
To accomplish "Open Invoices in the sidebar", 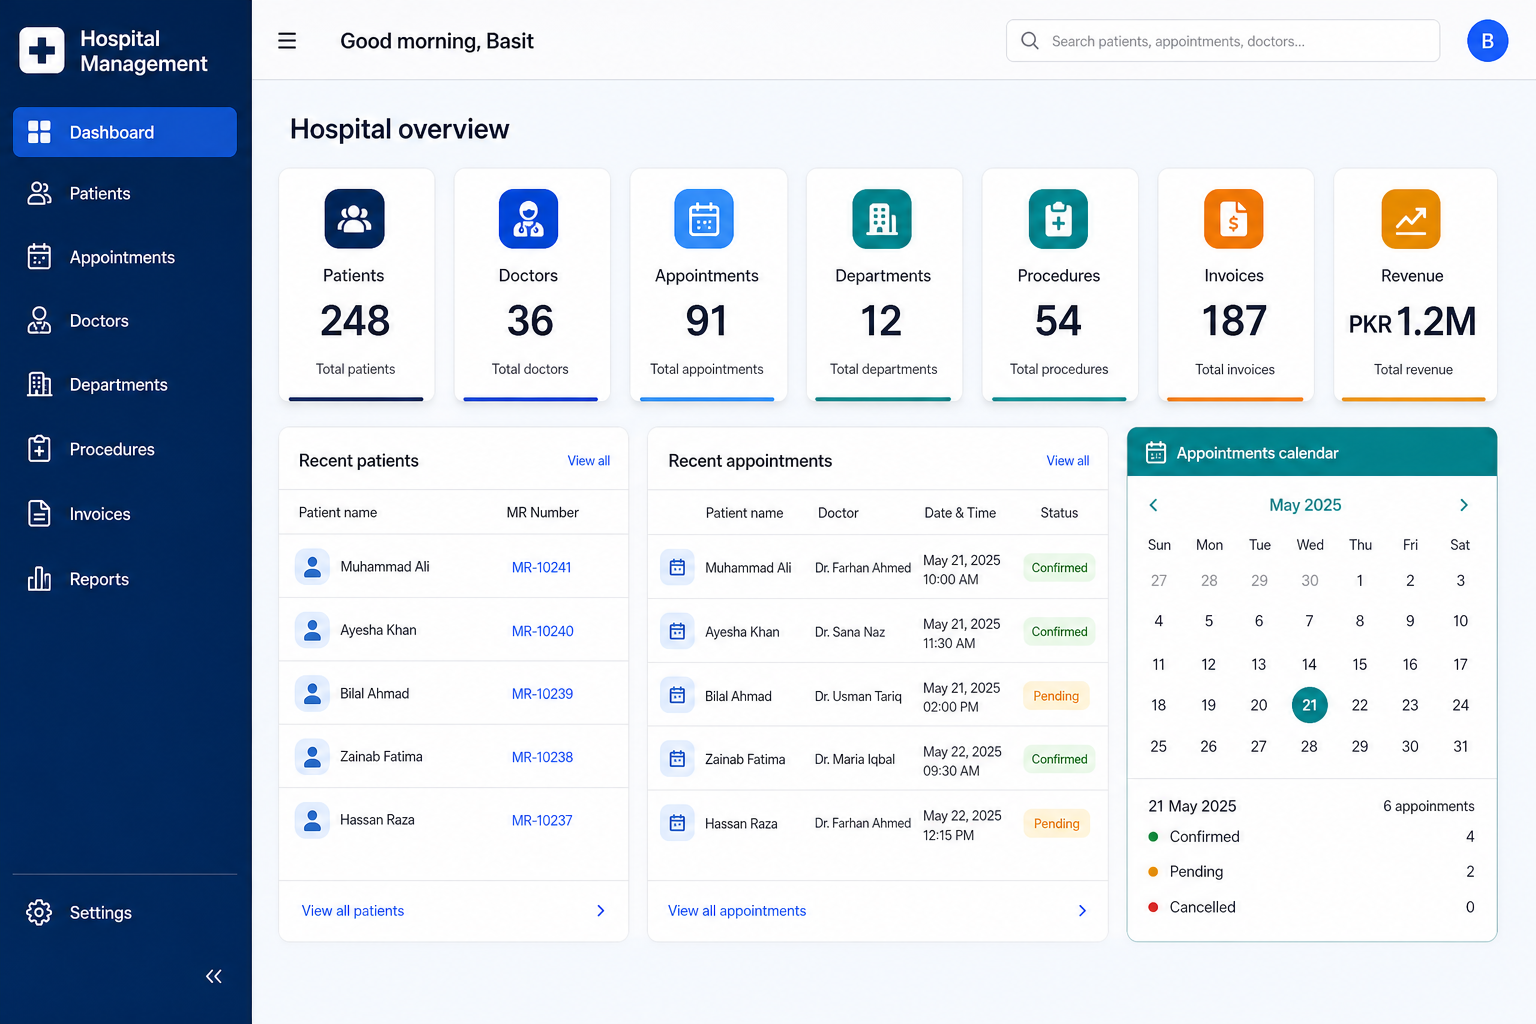I will 125,514.
